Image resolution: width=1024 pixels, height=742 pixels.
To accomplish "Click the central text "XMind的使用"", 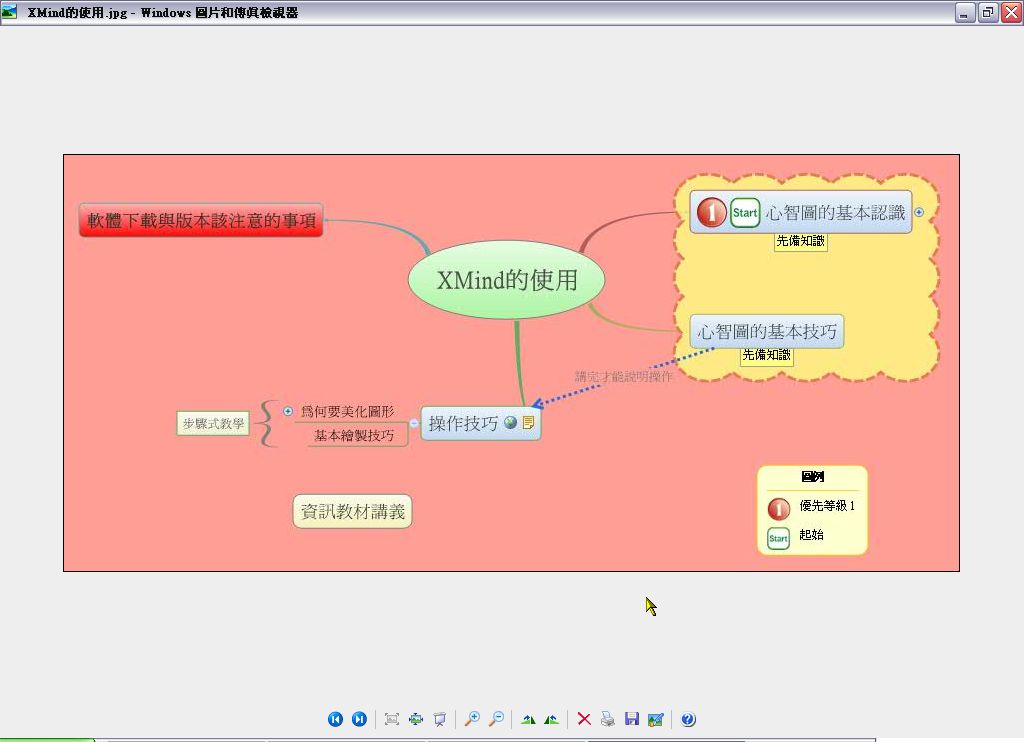I will tap(507, 280).
